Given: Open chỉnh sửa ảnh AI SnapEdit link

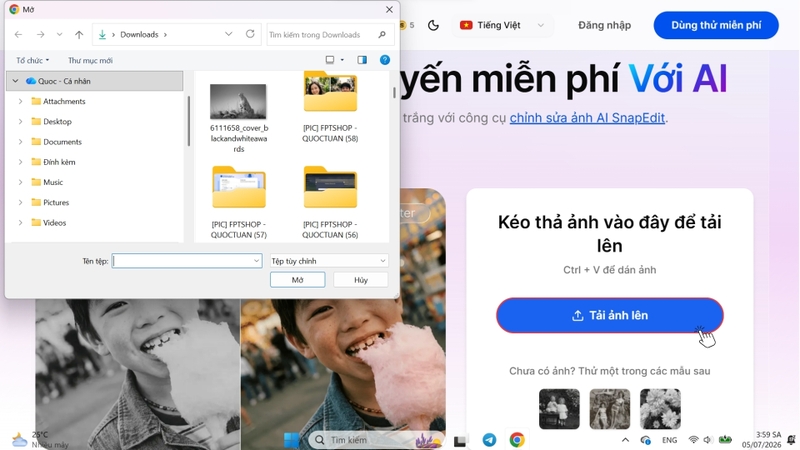Looking at the screenshot, I should [587, 118].
